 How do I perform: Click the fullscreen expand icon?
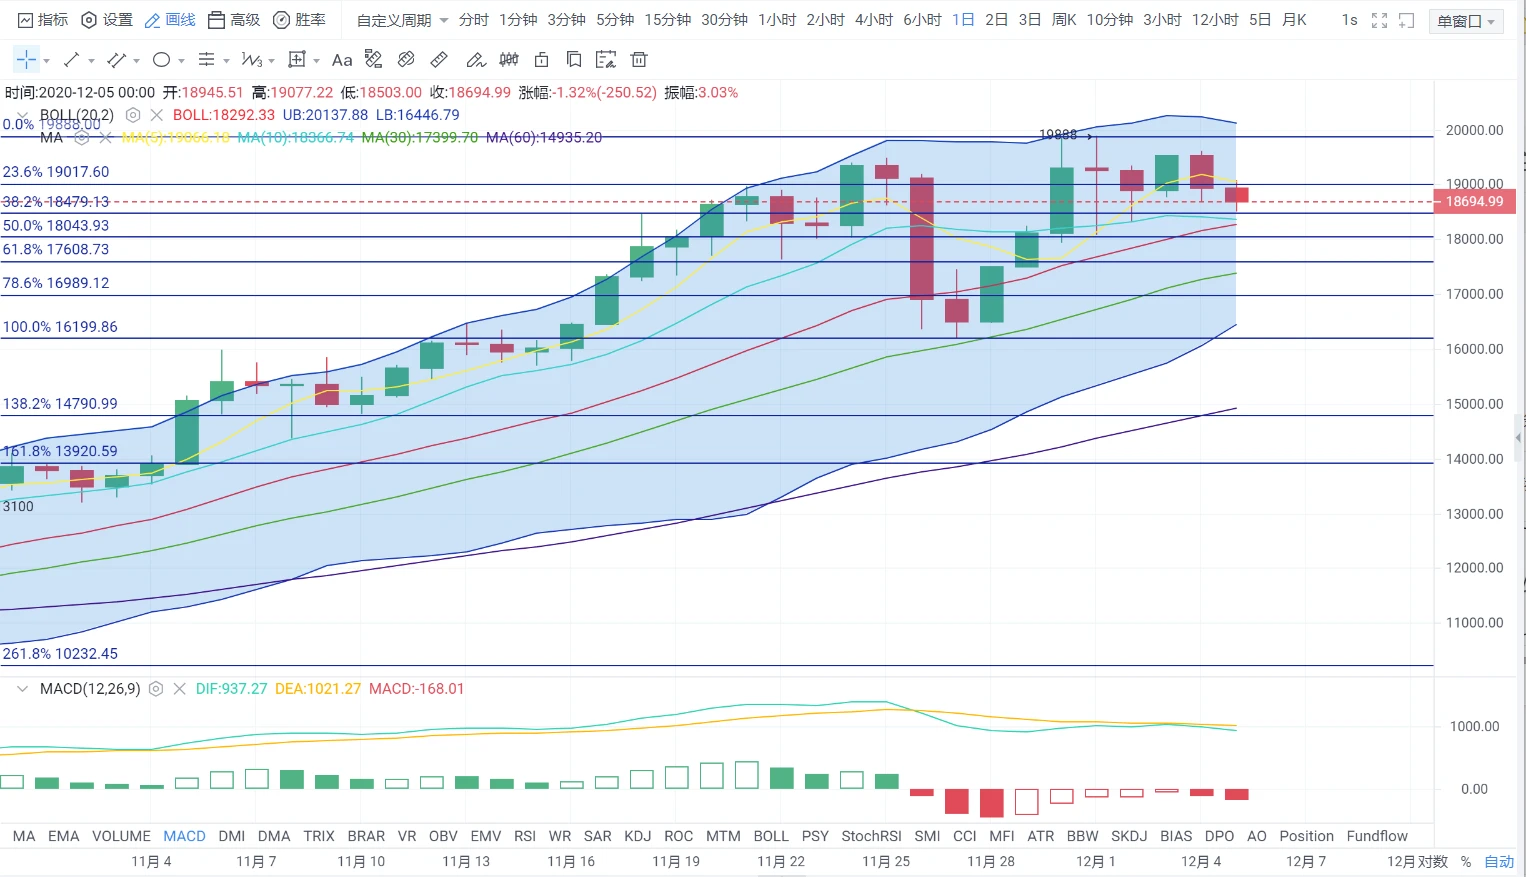[x=1380, y=20]
